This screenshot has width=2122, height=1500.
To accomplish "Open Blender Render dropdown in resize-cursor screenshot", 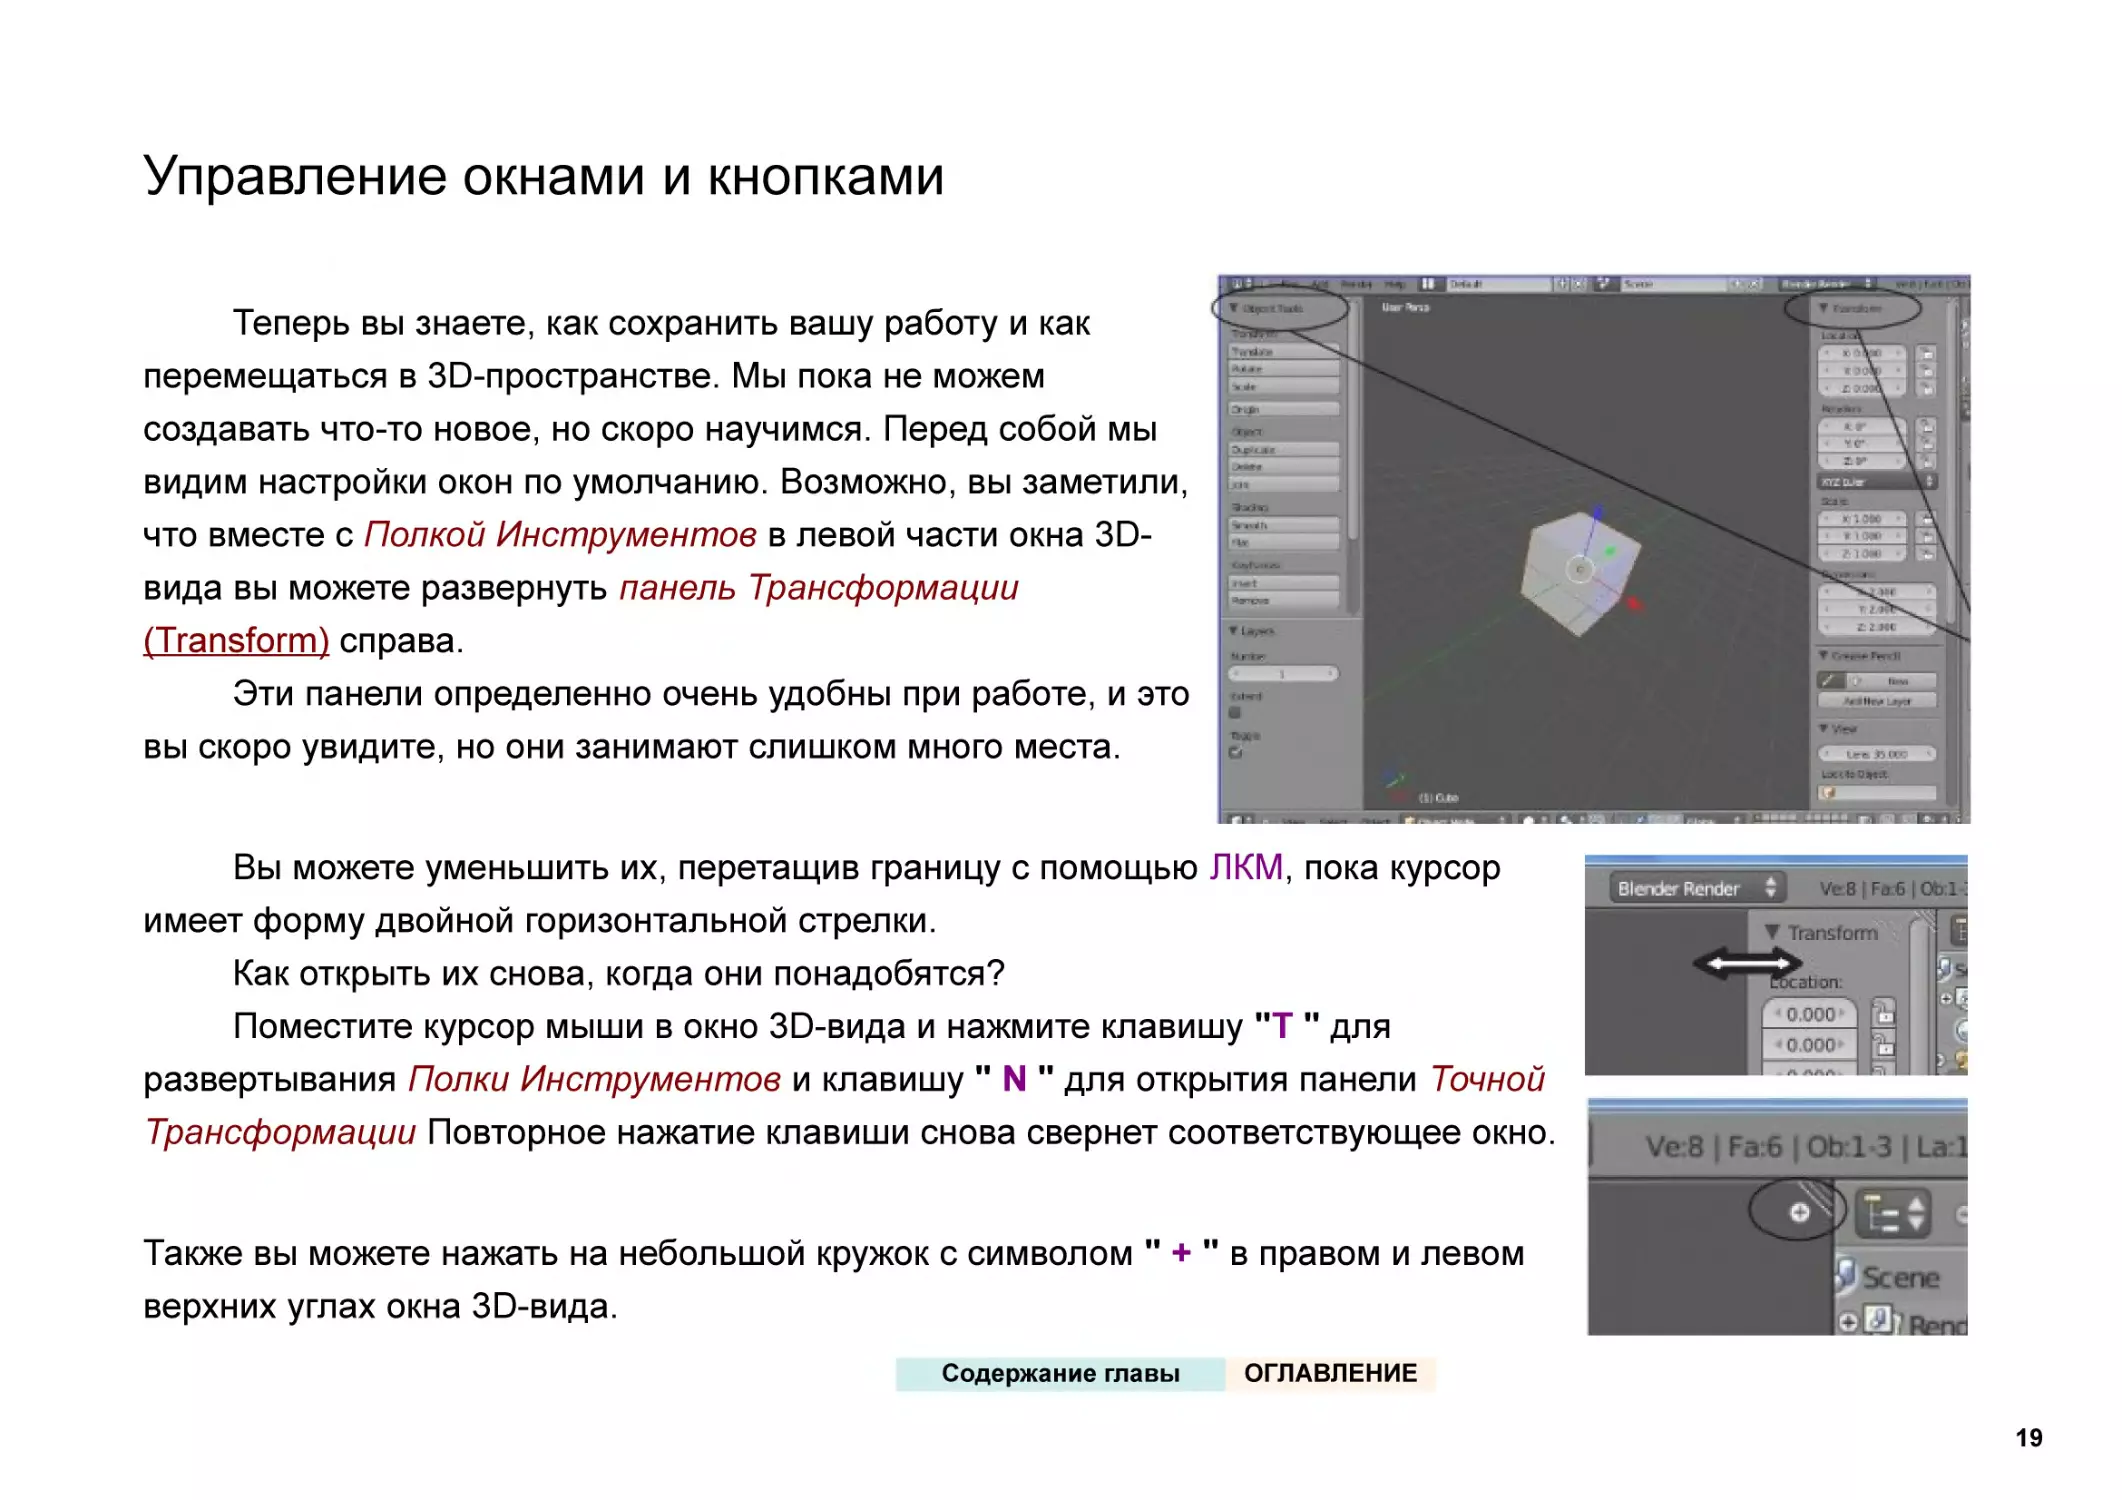I will point(1696,888).
